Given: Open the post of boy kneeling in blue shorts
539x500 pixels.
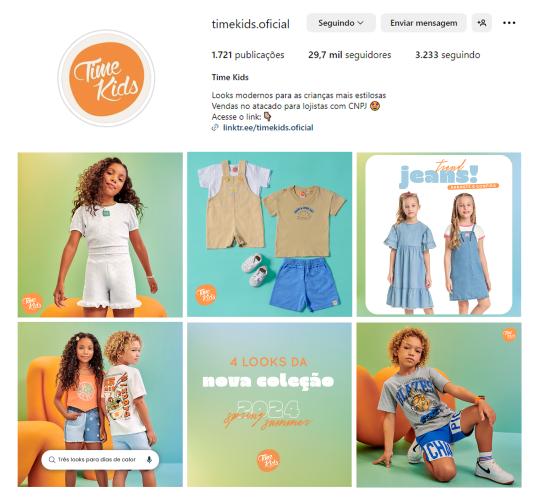Looking at the screenshot, I should click(x=439, y=404).
